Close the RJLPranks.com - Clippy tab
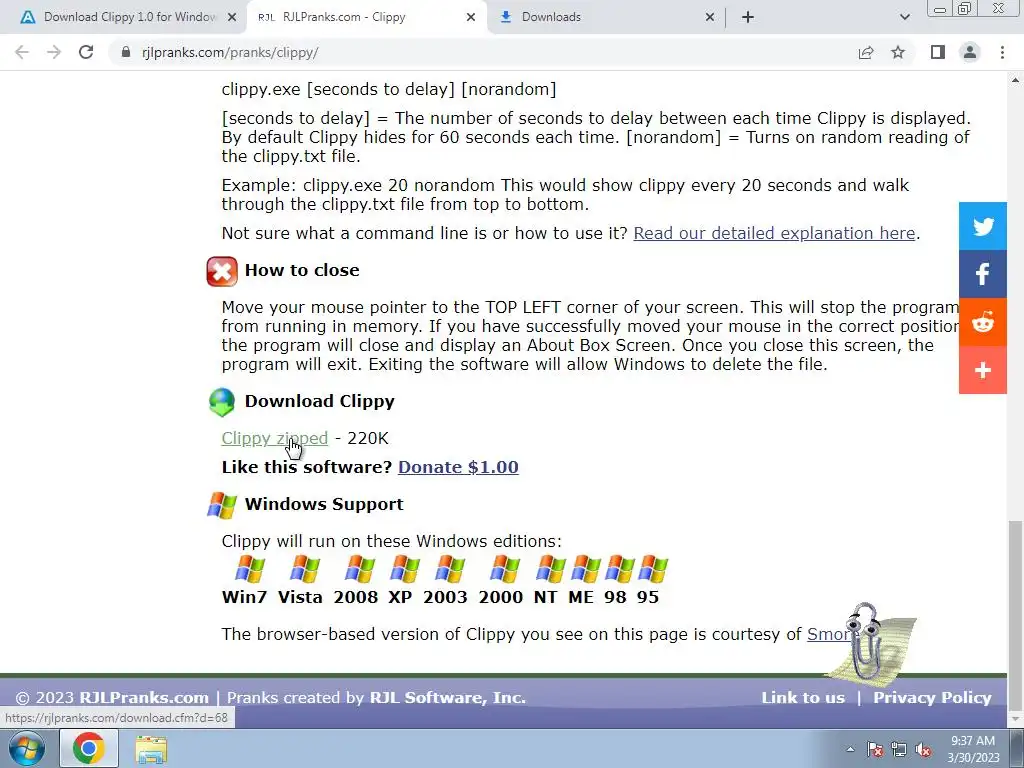Screen dimensions: 1024x768 (x=471, y=17)
